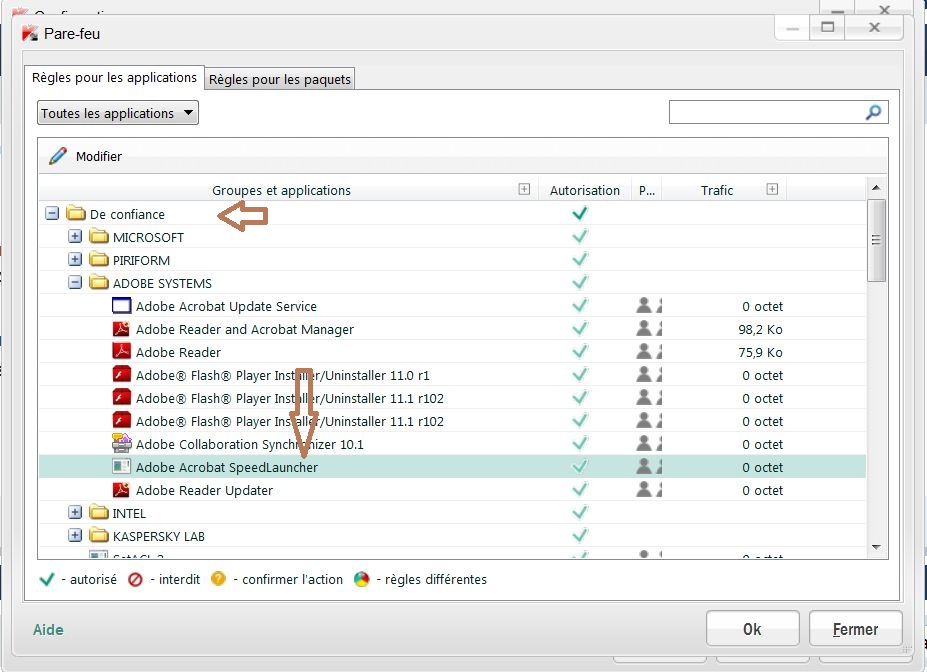
Task: Toggle authorization for KASPERSKY LAB group
Action: (x=580, y=535)
